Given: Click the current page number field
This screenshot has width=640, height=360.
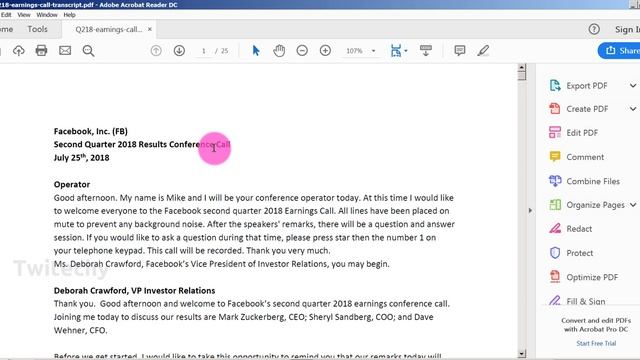Looking at the screenshot, I should click(x=203, y=51).
